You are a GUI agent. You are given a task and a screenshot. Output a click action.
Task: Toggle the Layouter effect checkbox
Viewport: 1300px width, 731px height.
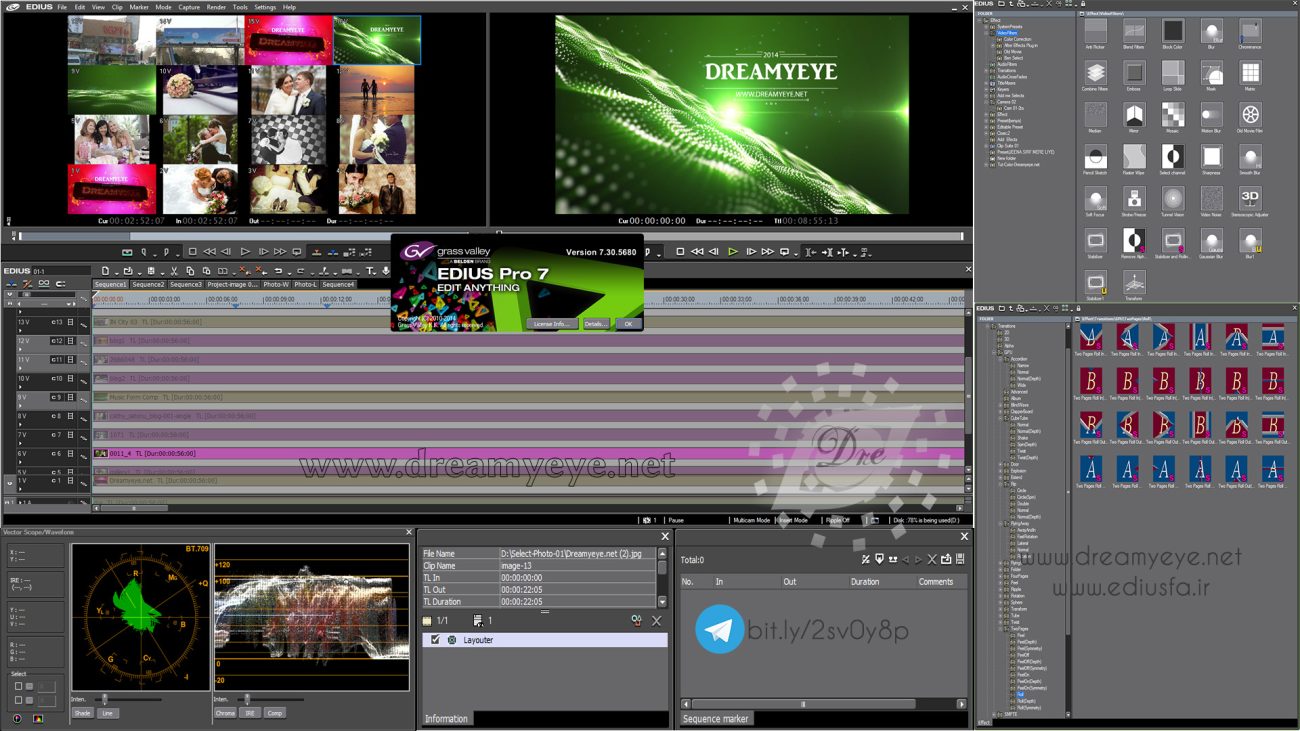click(435, 640)
